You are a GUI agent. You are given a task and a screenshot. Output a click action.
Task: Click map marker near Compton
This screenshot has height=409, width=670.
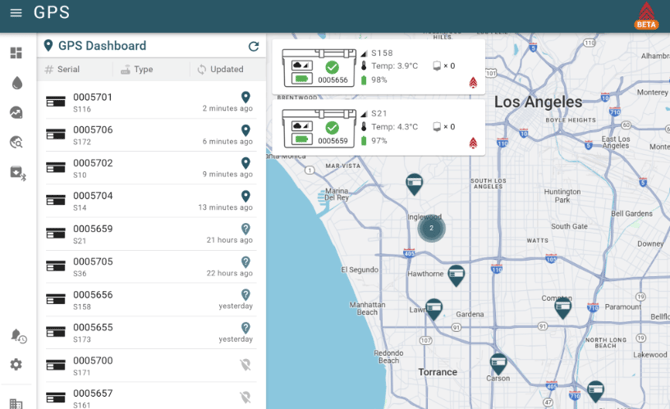click(x=563, y=308)
